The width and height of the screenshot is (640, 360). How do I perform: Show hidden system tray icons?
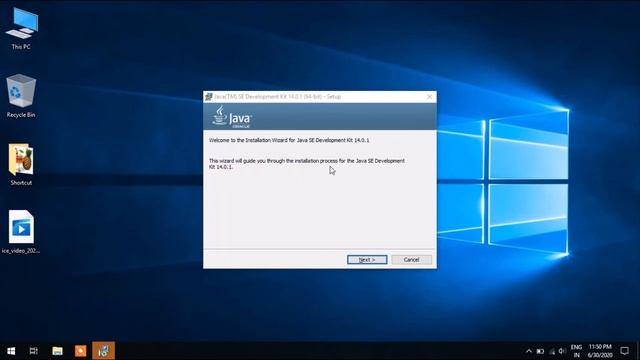tap(529, 351)
